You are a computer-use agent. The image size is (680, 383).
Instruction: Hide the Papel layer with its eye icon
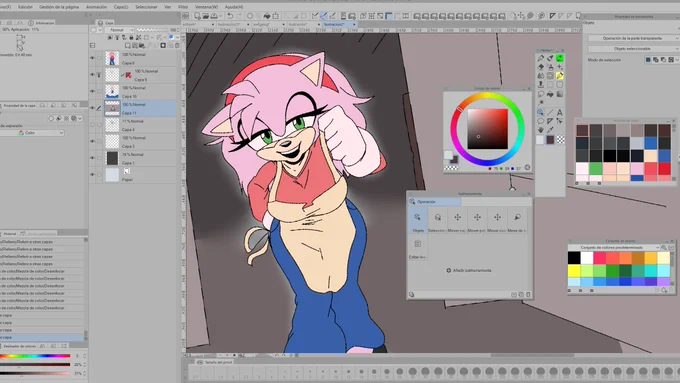click(92, 175)
